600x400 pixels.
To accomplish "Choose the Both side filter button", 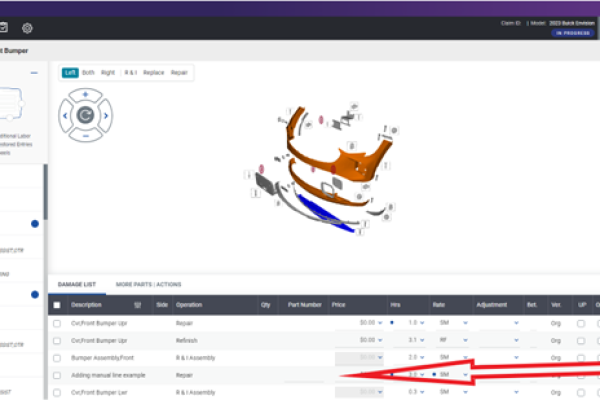I will [89, 73].
